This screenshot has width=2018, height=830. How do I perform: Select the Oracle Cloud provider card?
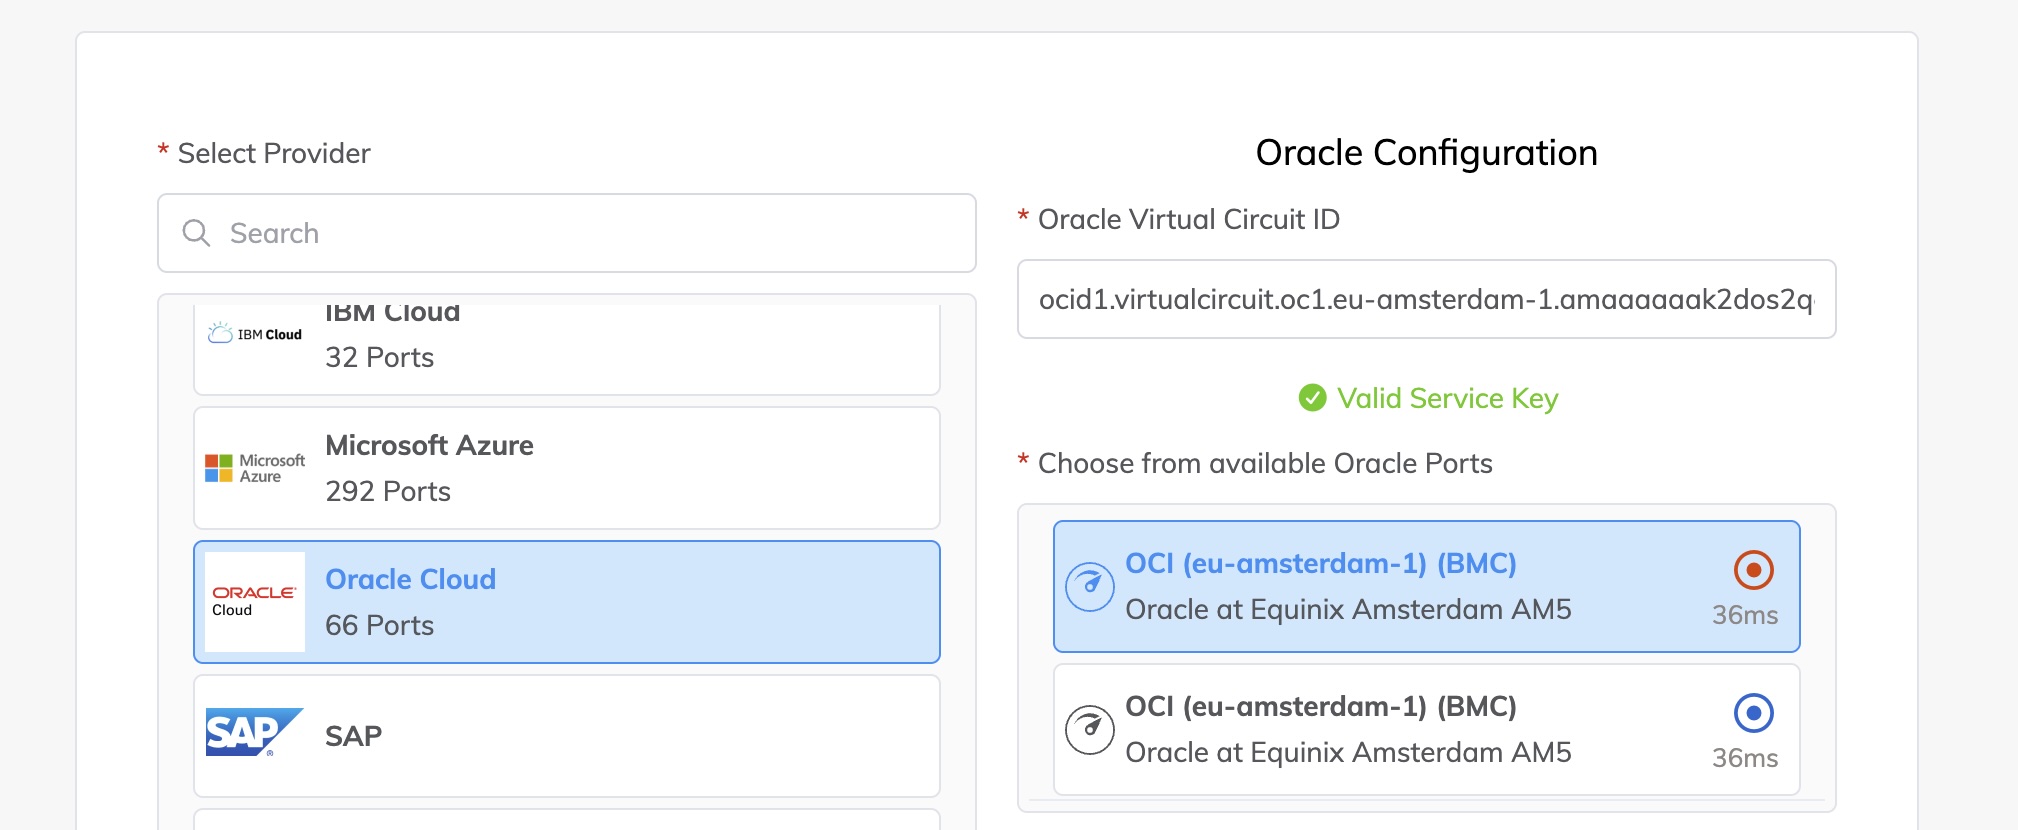[566, 601]
